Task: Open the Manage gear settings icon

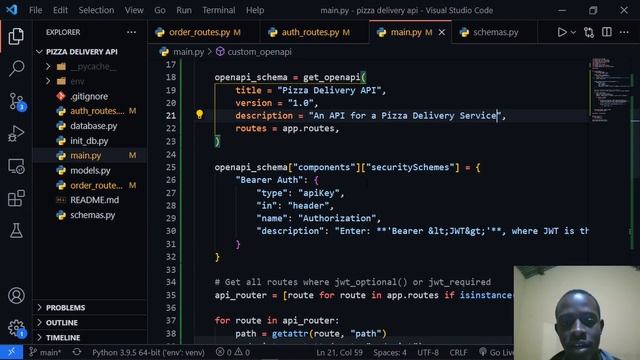Action: pos(16,328)
